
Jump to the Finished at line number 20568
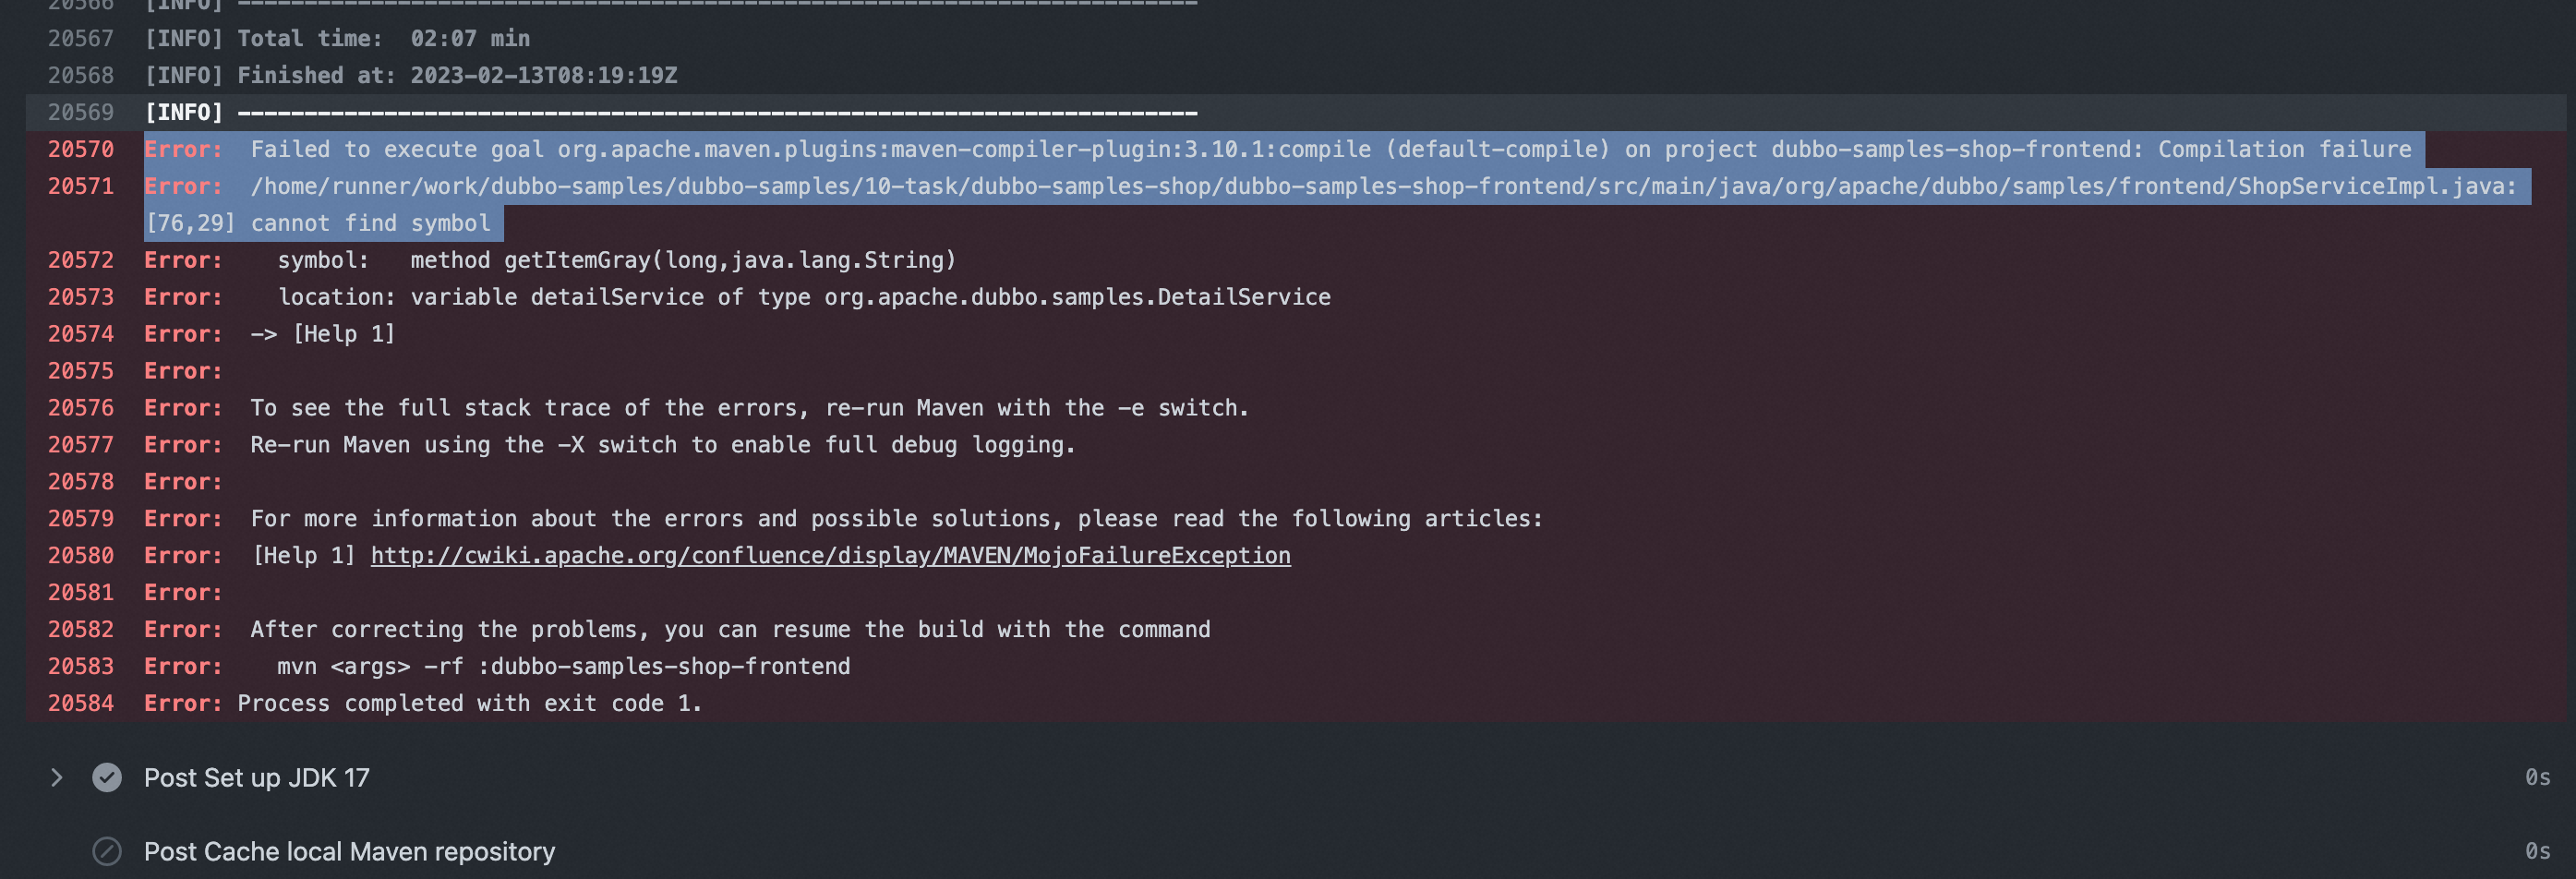coord(81,75)
